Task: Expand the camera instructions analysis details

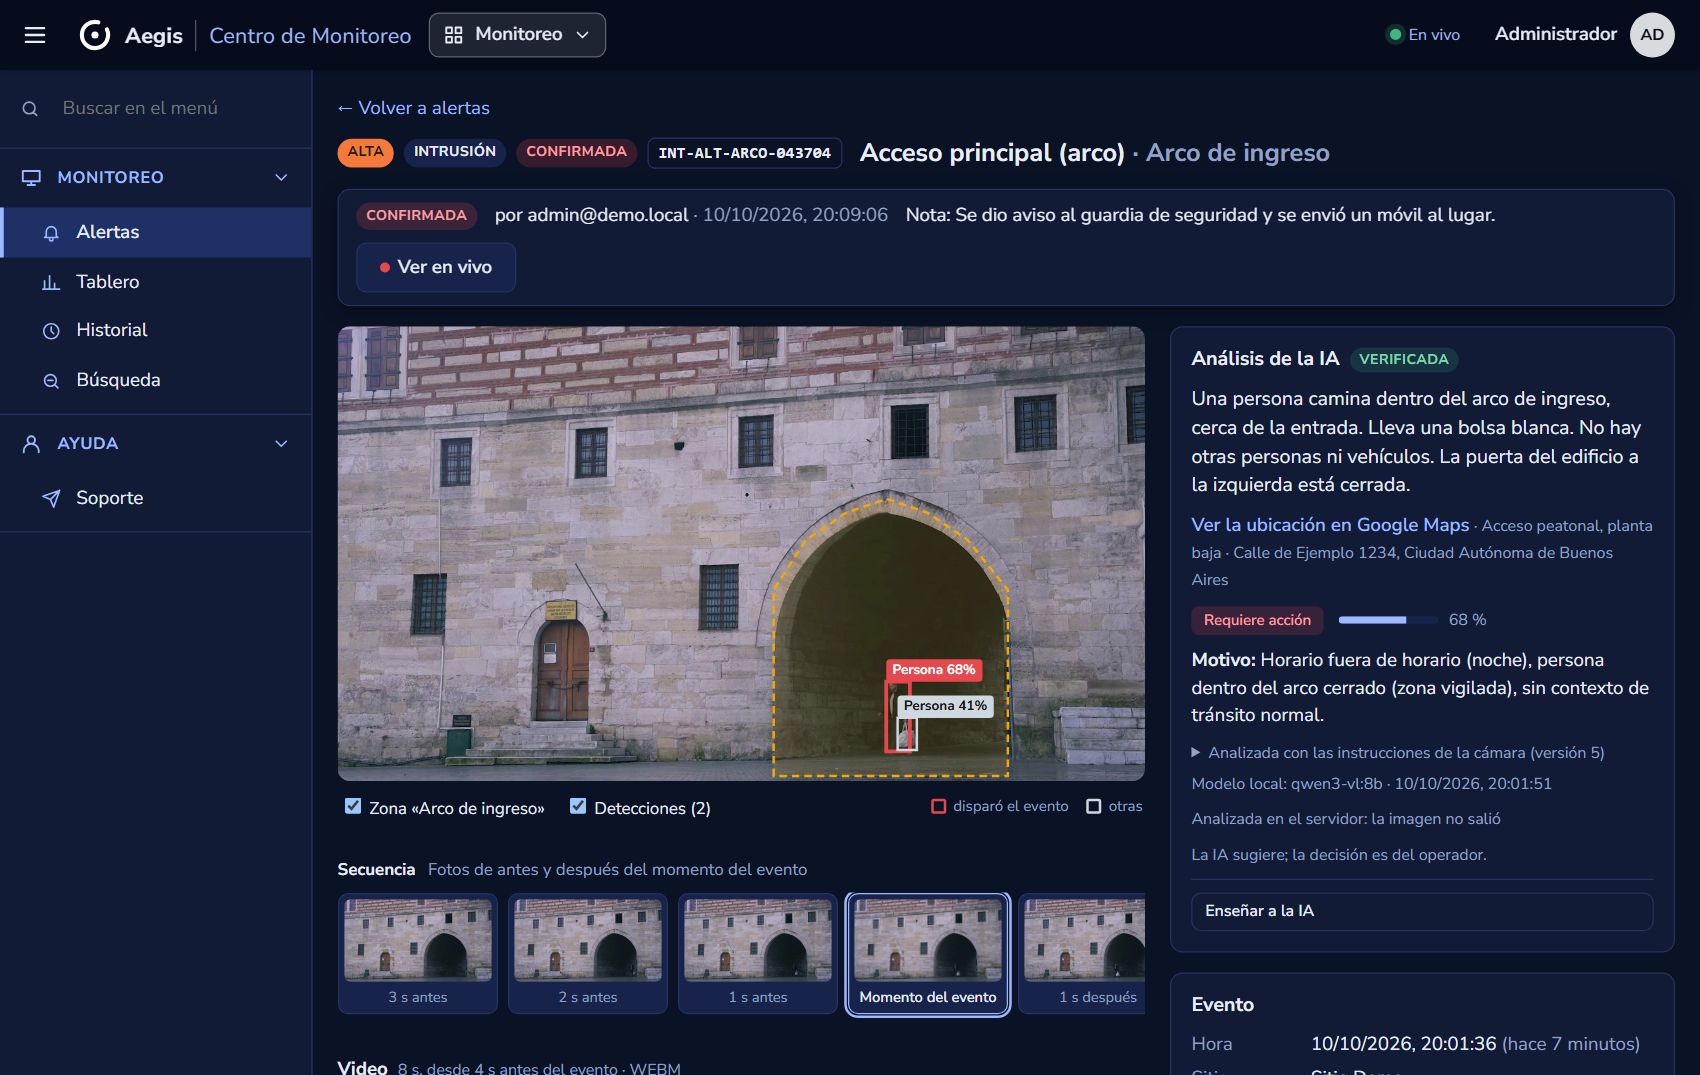Action: [1398, 752]
